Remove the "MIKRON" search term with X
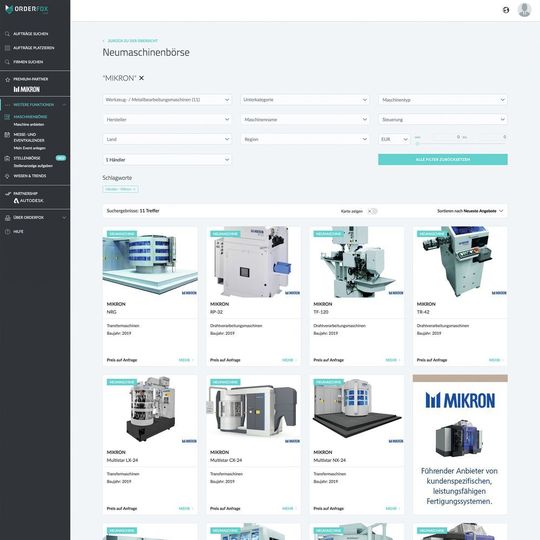 coord(141,78)
